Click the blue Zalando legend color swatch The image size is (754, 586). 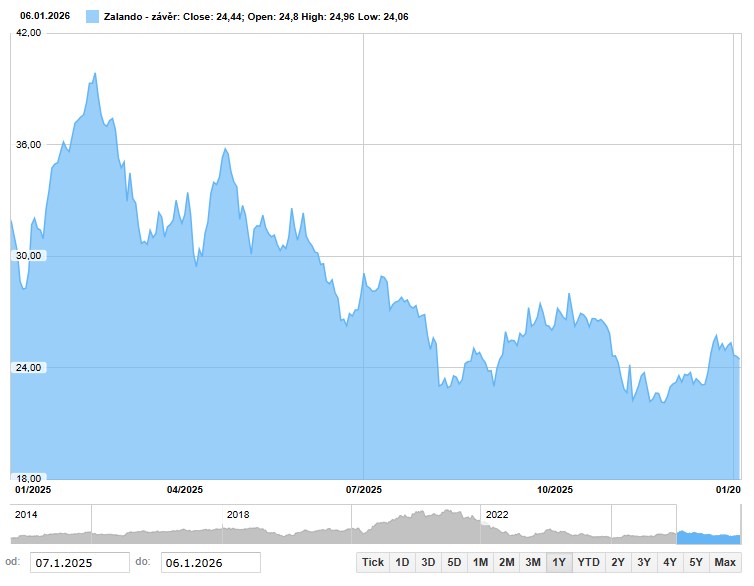[x=92, y=17]
